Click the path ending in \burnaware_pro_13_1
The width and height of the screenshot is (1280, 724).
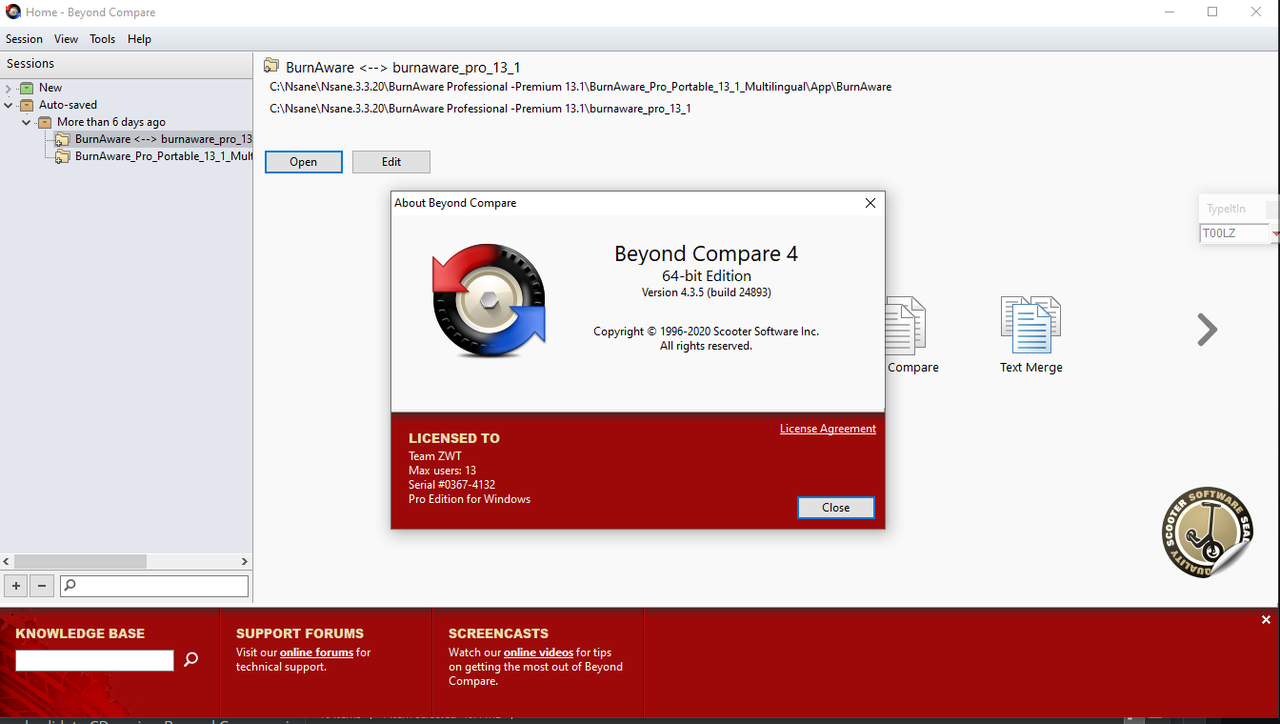pos(480,108)
